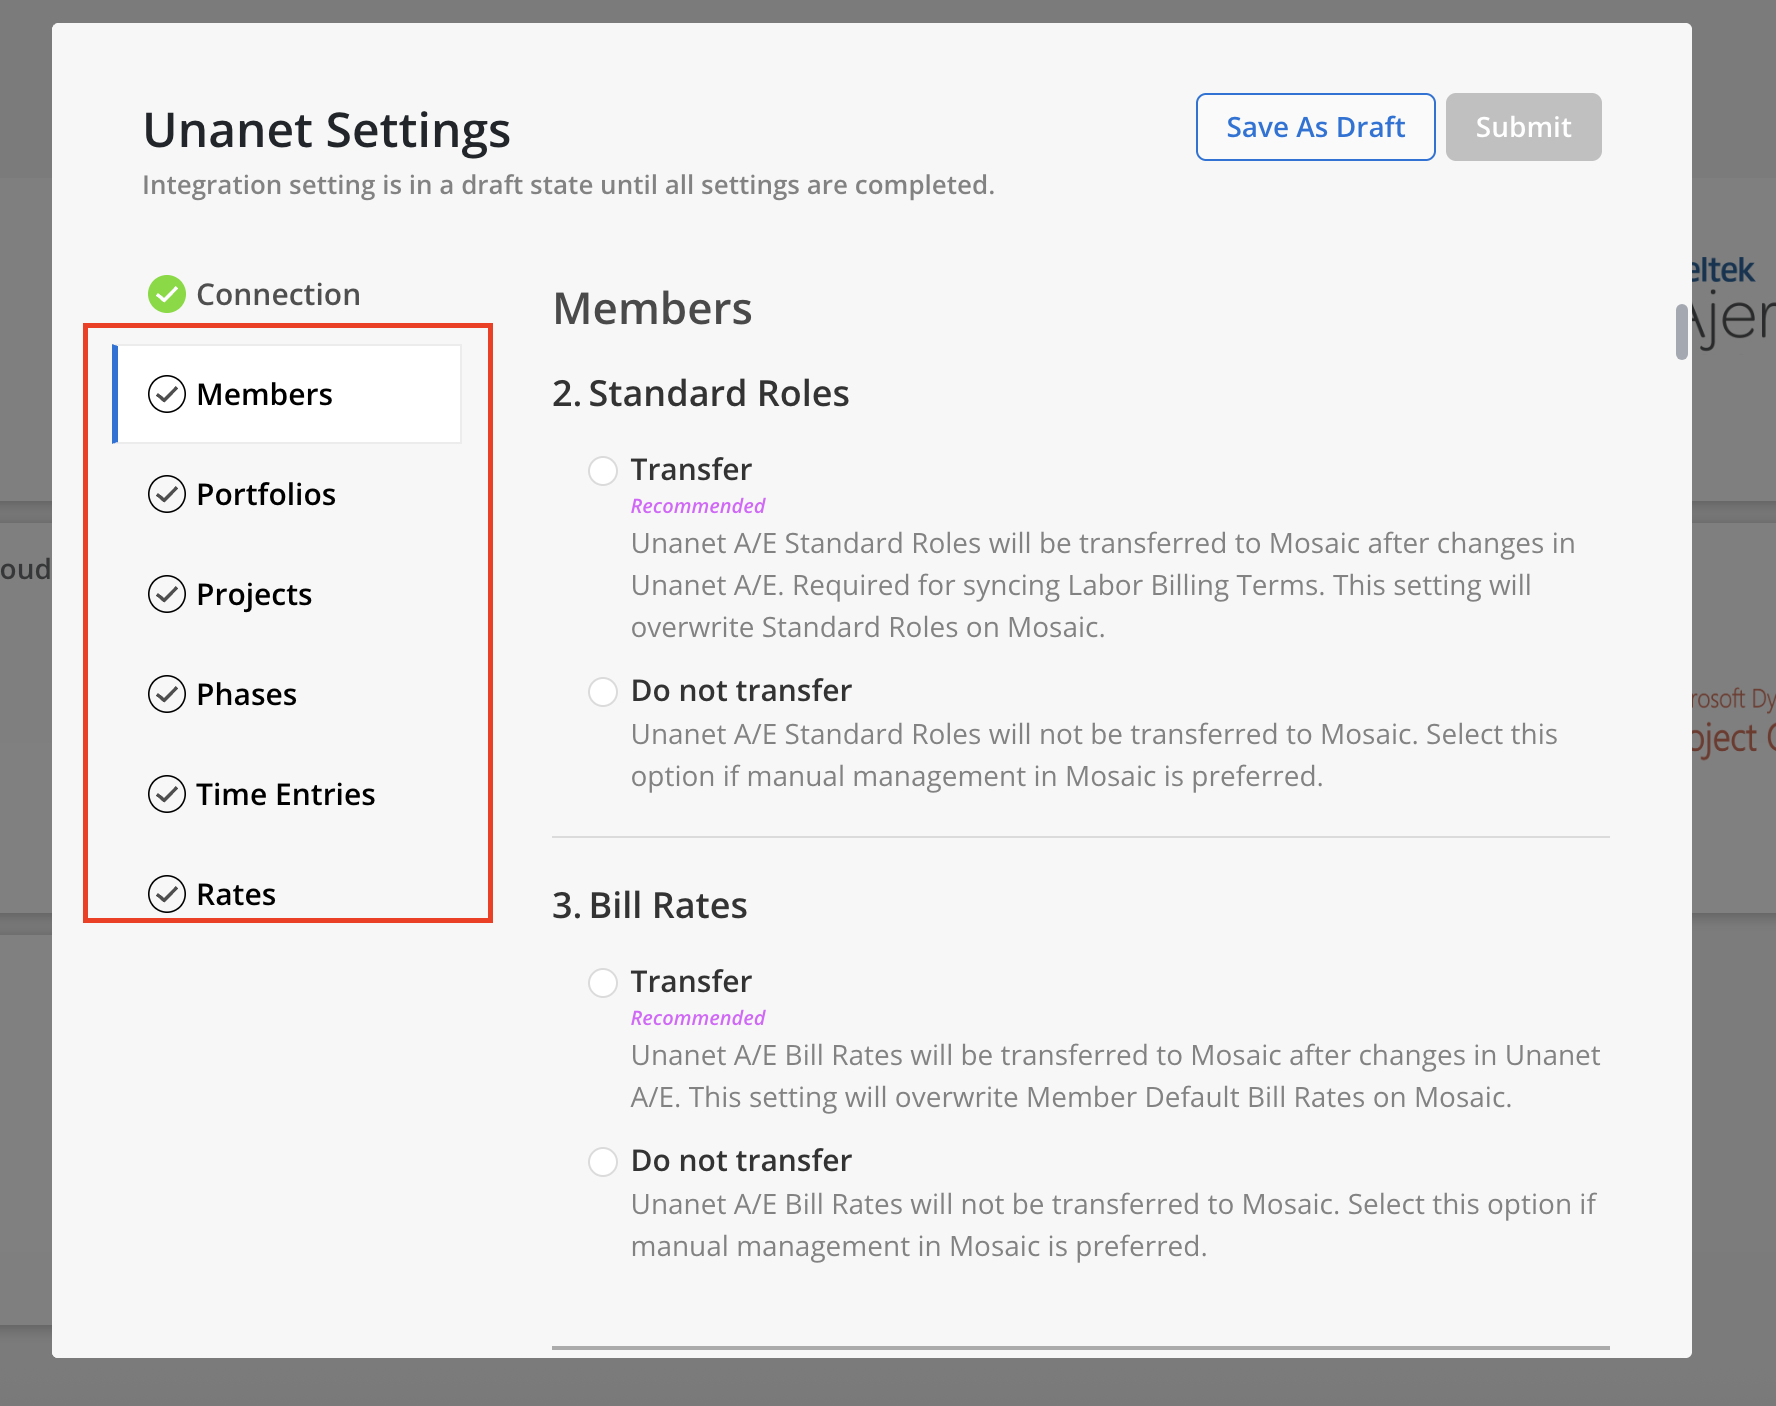Click the Phases checkmark circle icon

(167, 694)
